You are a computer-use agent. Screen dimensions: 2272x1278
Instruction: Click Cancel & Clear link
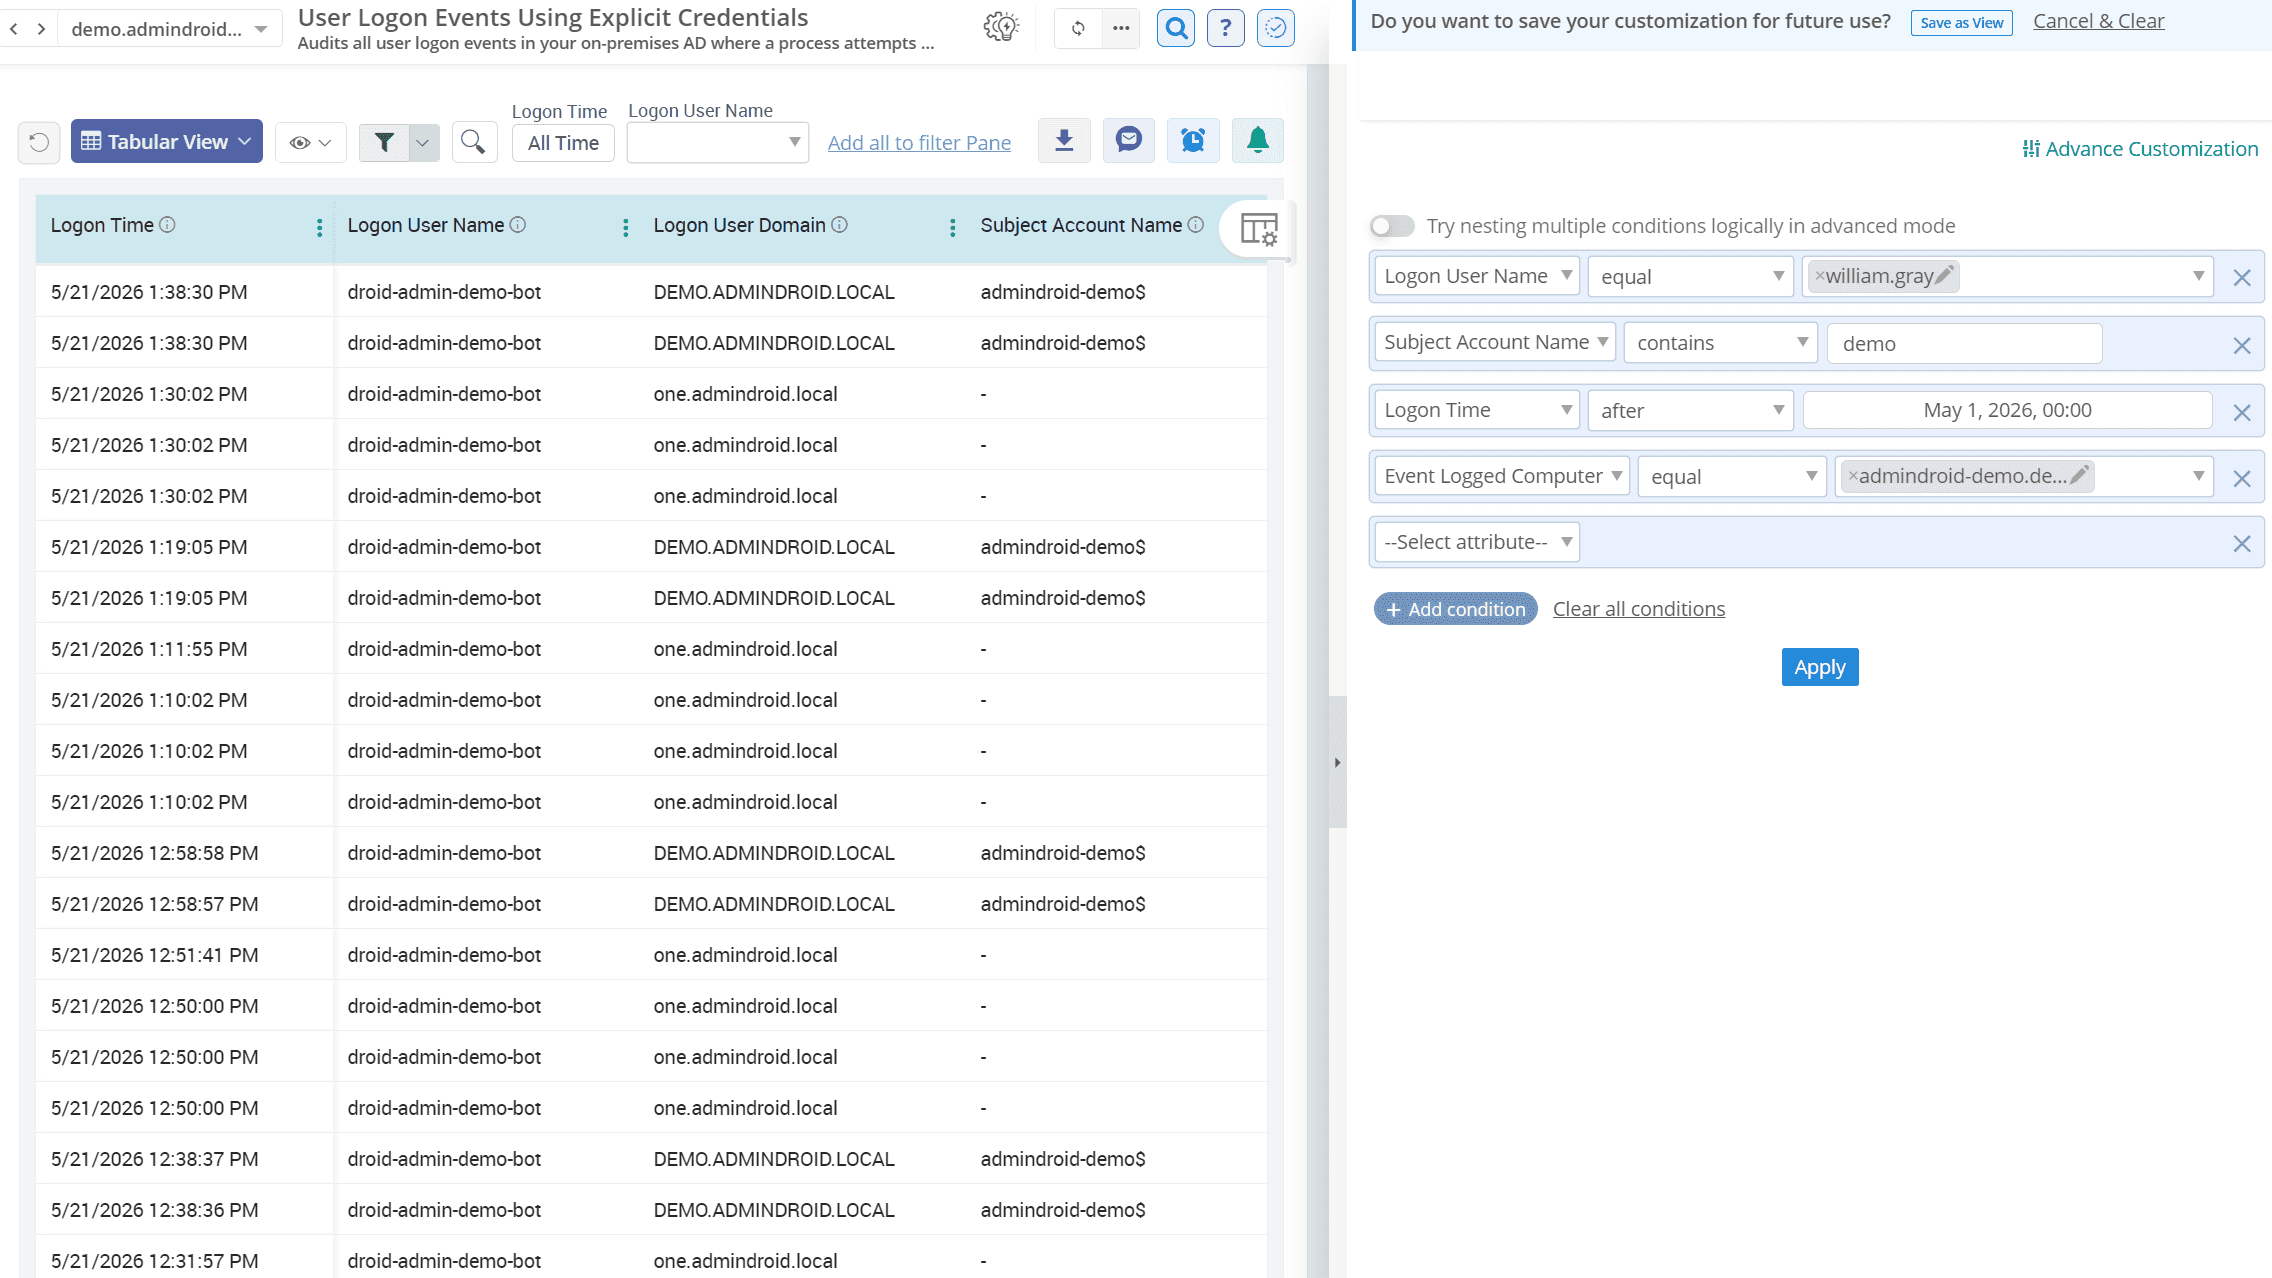pos(2098,21)
